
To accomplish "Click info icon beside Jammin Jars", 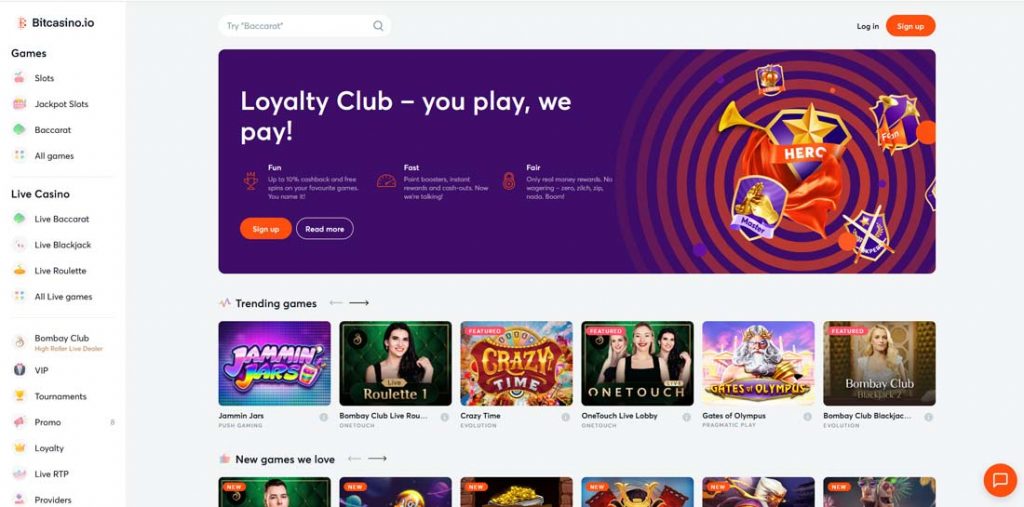I will click(x=323, y=417).
